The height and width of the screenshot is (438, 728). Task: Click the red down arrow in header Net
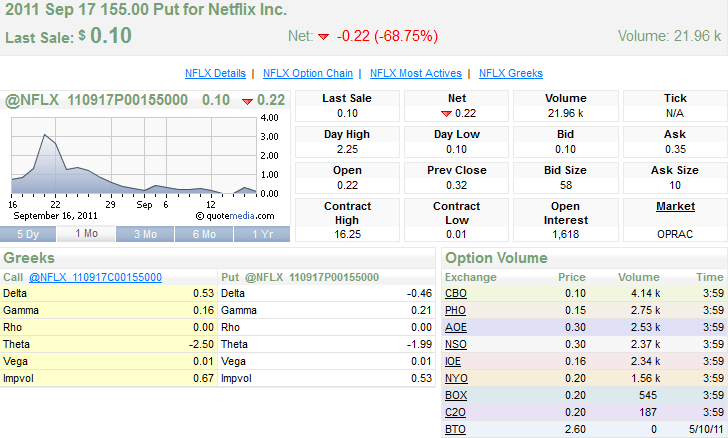[x=323, y=37]
